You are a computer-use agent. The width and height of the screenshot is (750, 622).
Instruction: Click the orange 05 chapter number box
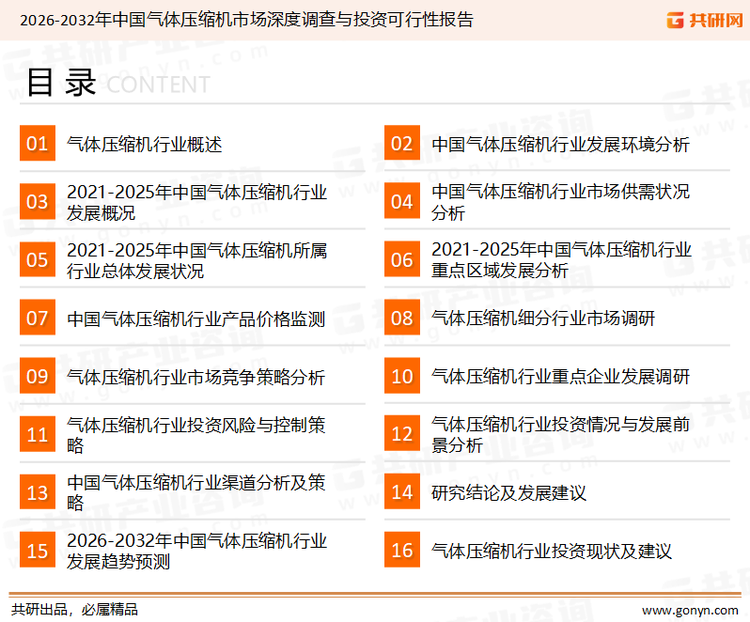[x=37, y=259]
